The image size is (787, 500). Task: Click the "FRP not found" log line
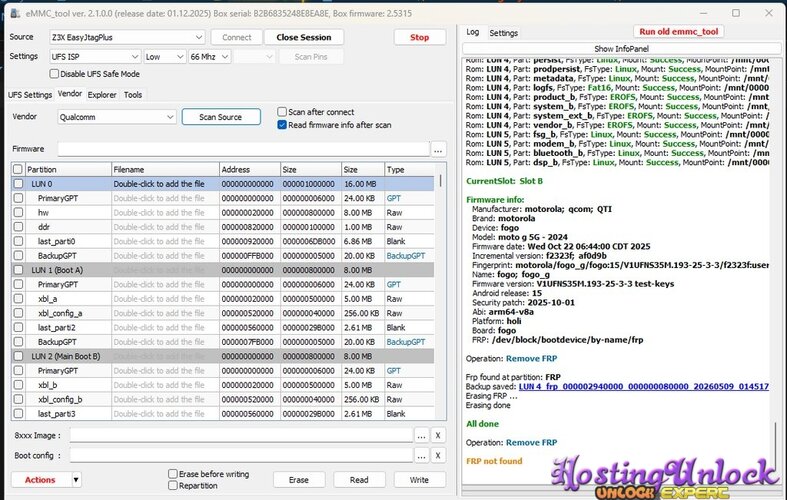point(494,461)
